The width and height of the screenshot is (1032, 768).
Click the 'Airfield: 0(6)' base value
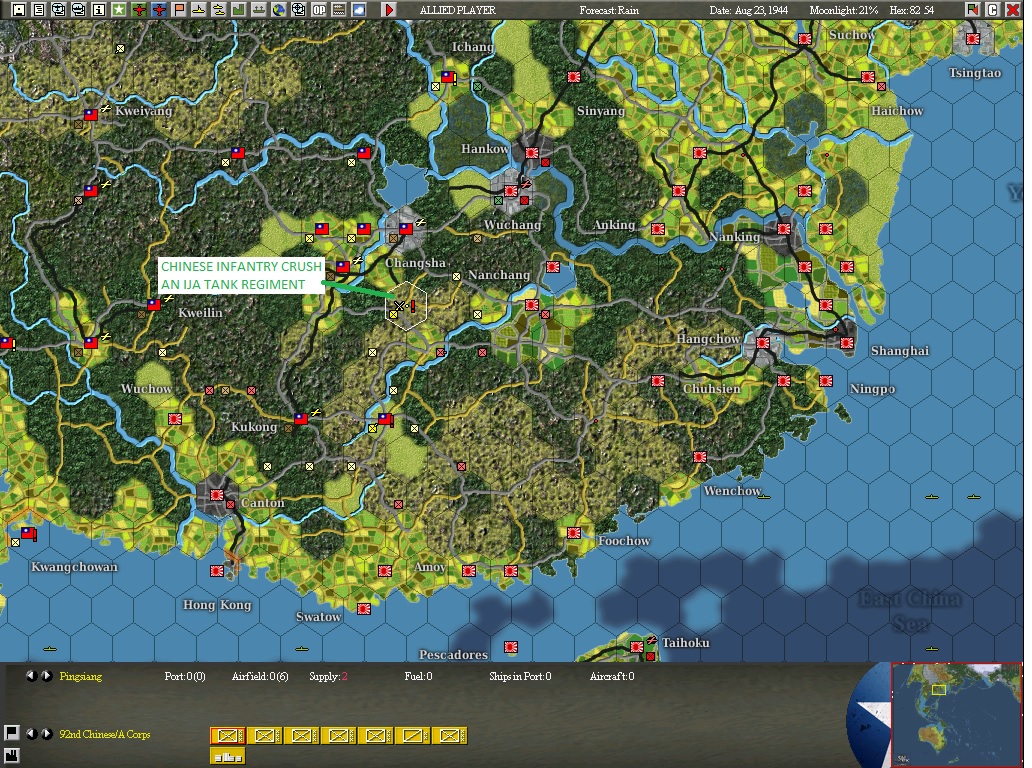point(260,677)
